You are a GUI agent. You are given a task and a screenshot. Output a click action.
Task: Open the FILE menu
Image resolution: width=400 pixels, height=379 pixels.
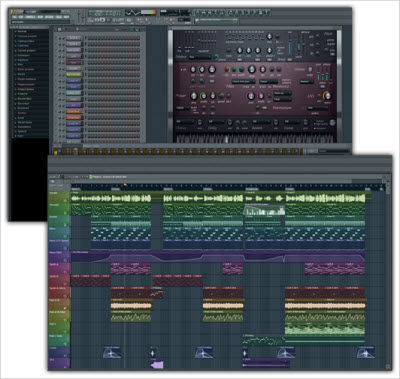click(15, 17)
